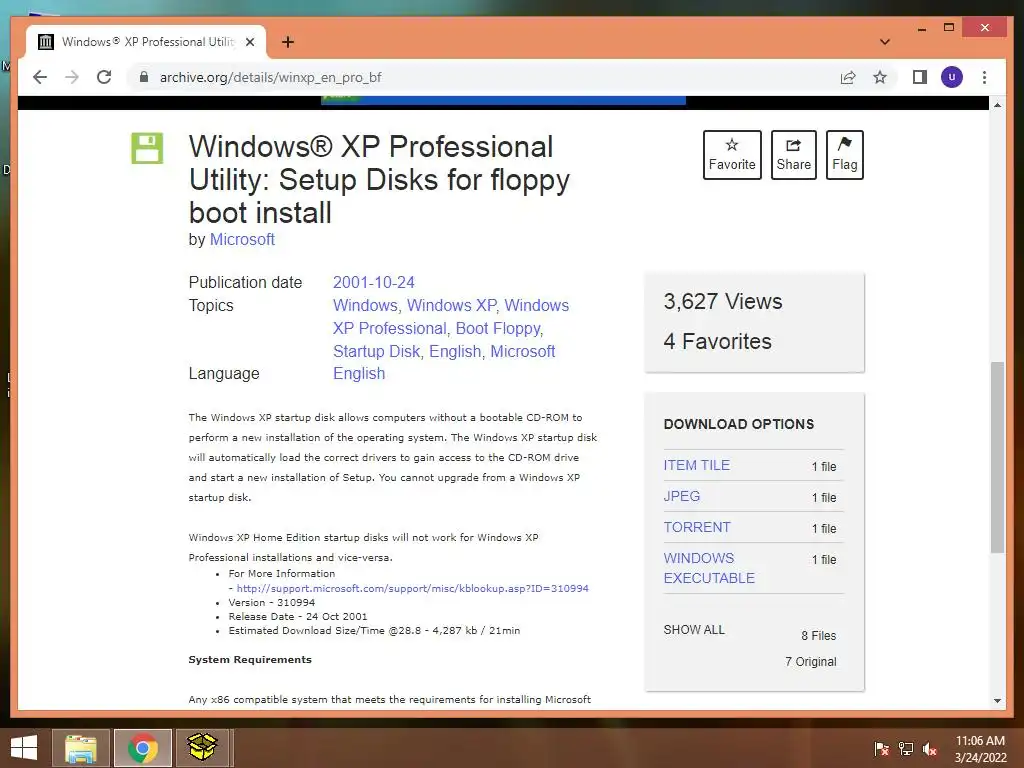
Task: Download the WINDOWS EXECUTABLE file
Action: (x=709, y=568)
